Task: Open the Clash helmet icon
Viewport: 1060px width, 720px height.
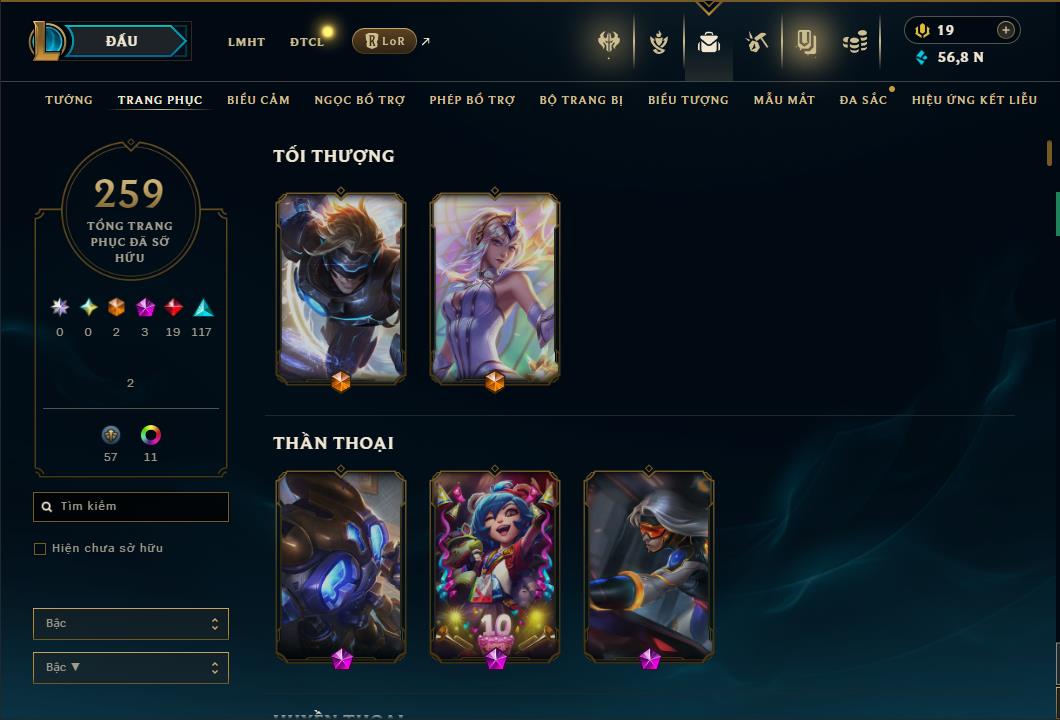Action: (x=609, y=42)
